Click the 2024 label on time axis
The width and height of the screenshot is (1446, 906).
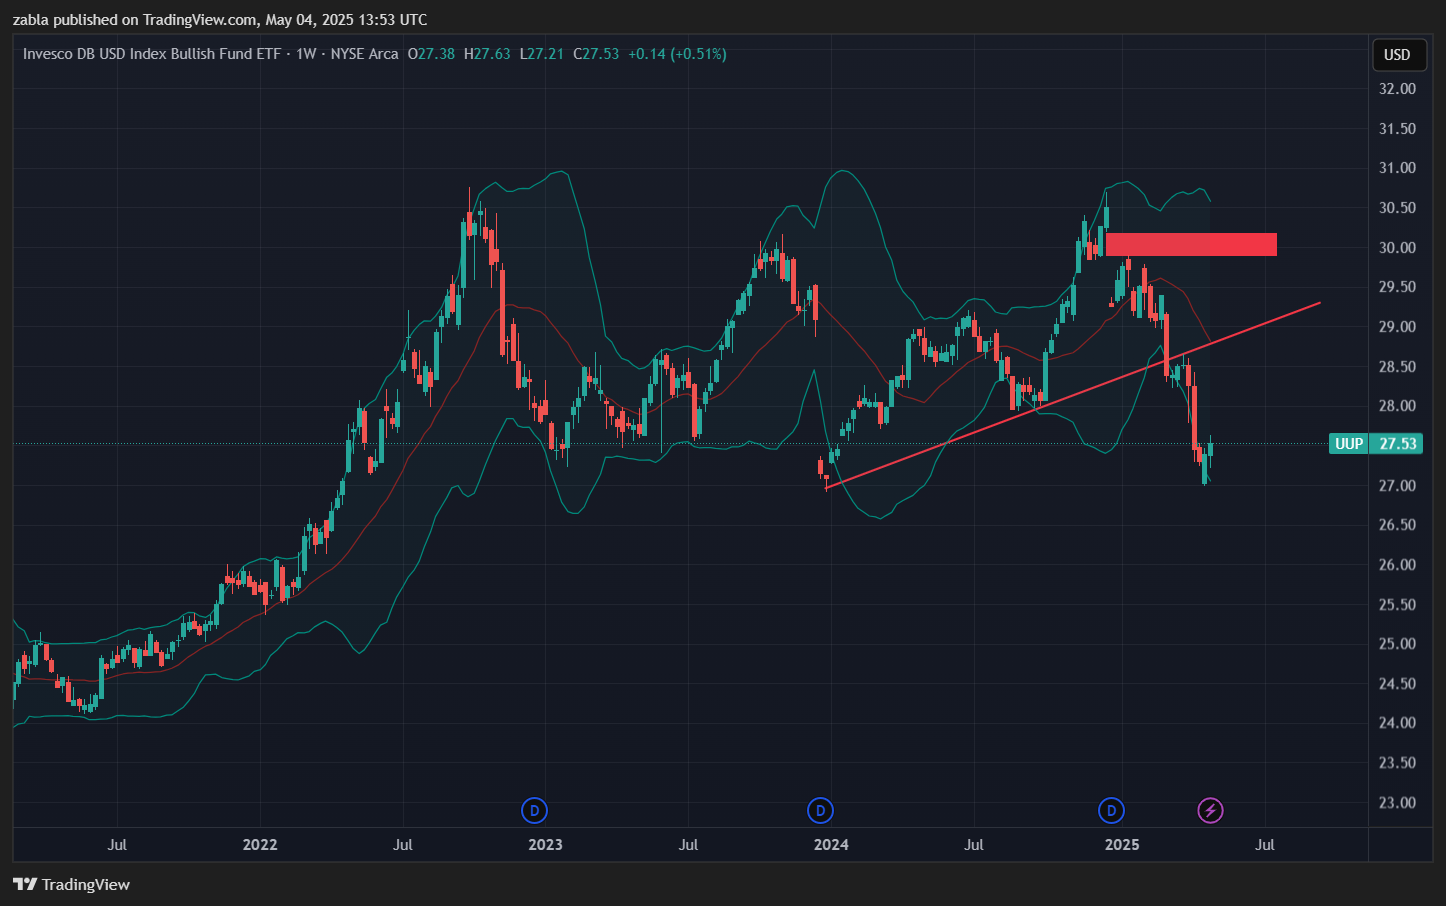coord(831,844)
